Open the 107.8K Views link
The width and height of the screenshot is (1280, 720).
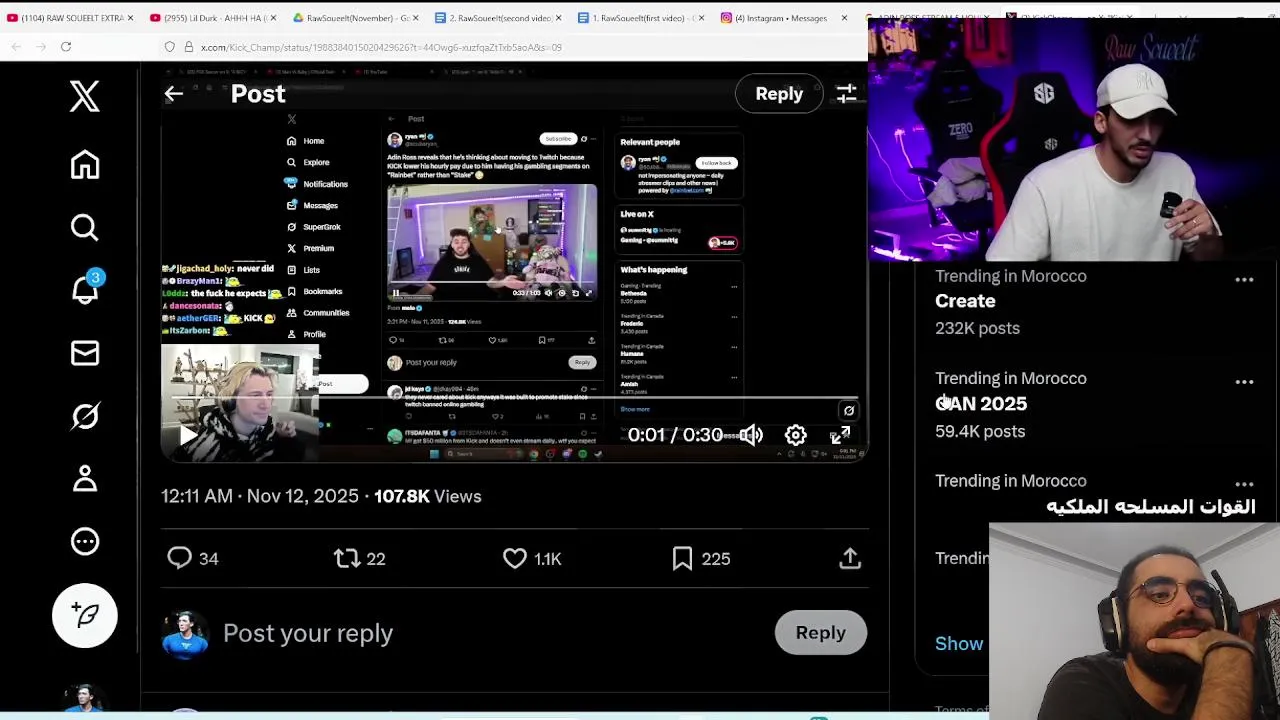coord(427,496)
